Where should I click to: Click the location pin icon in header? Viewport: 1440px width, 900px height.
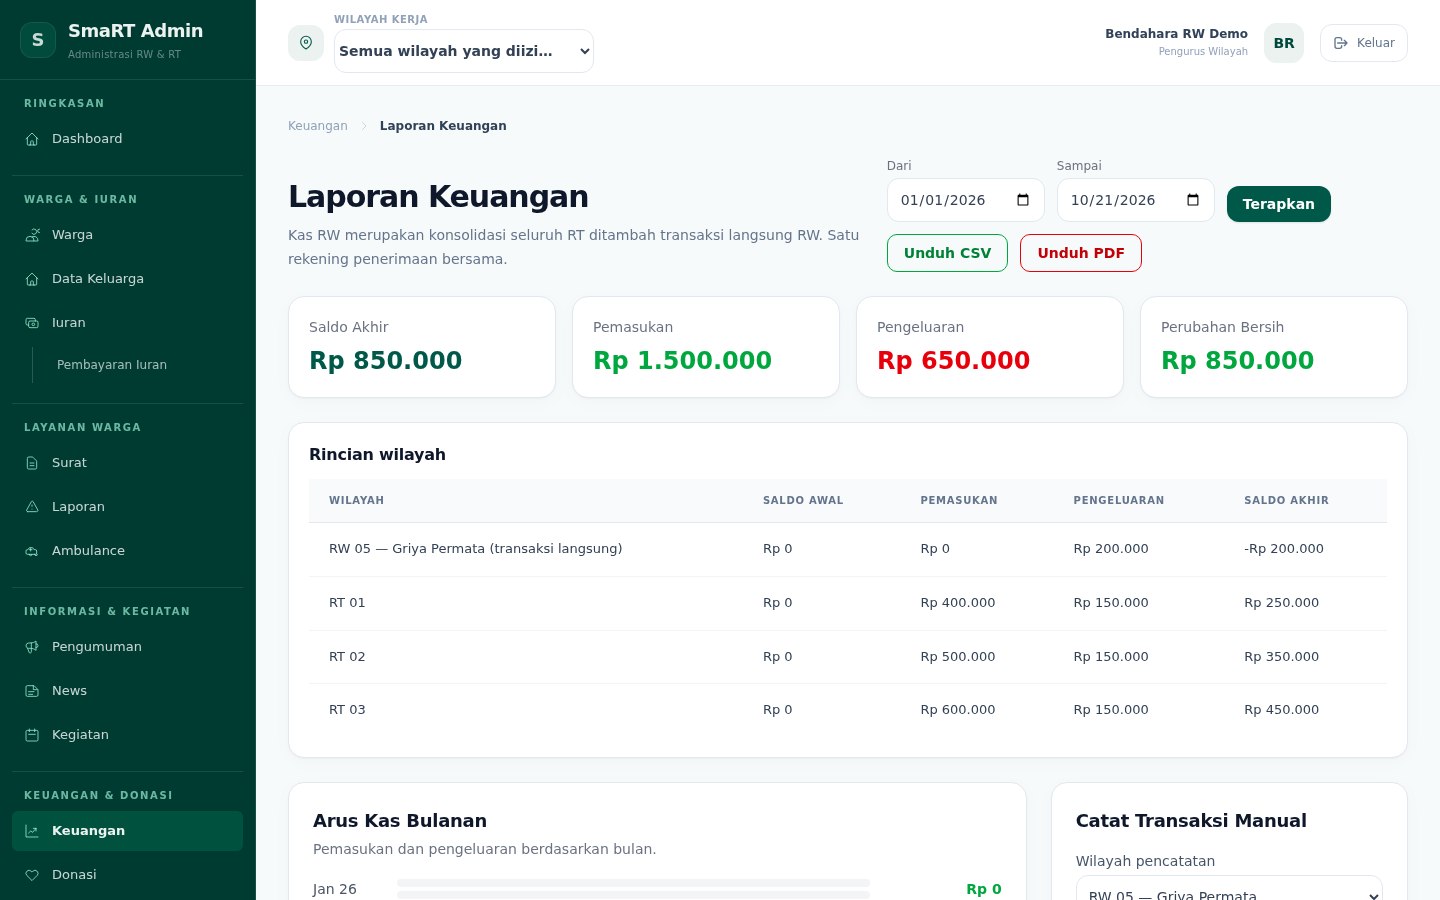[306, 43]
